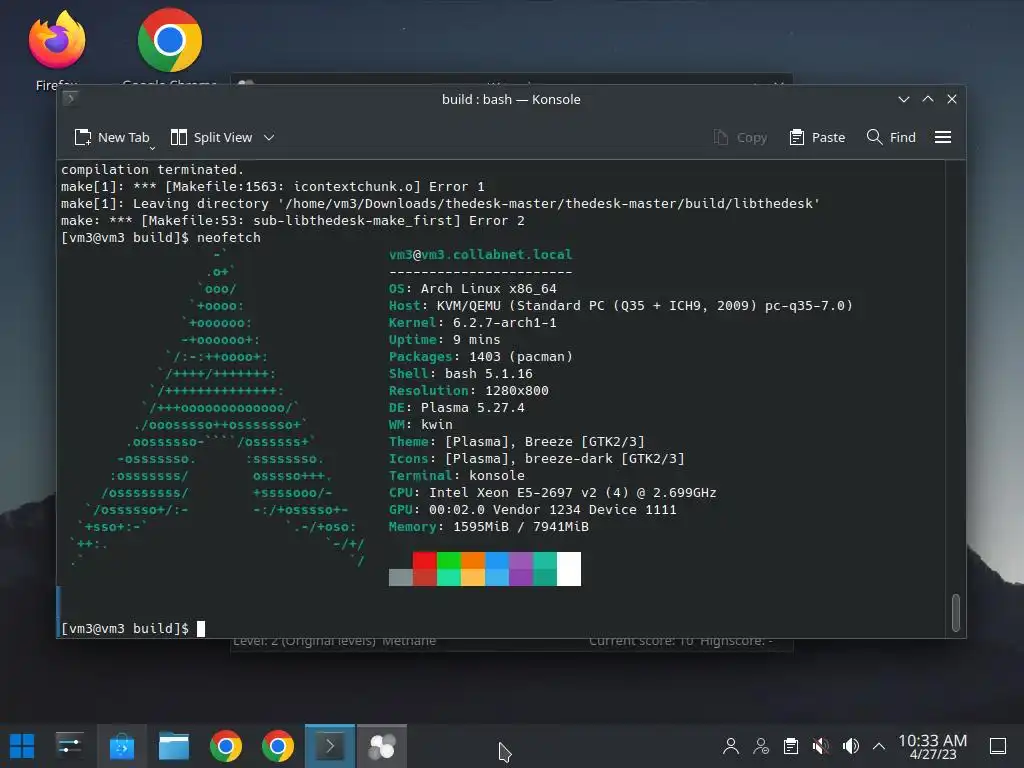Image resolution: width=1024 pixels, height=768 pixels.
Task: Open a New Tab in Konsole
Action: click(112, 138)
